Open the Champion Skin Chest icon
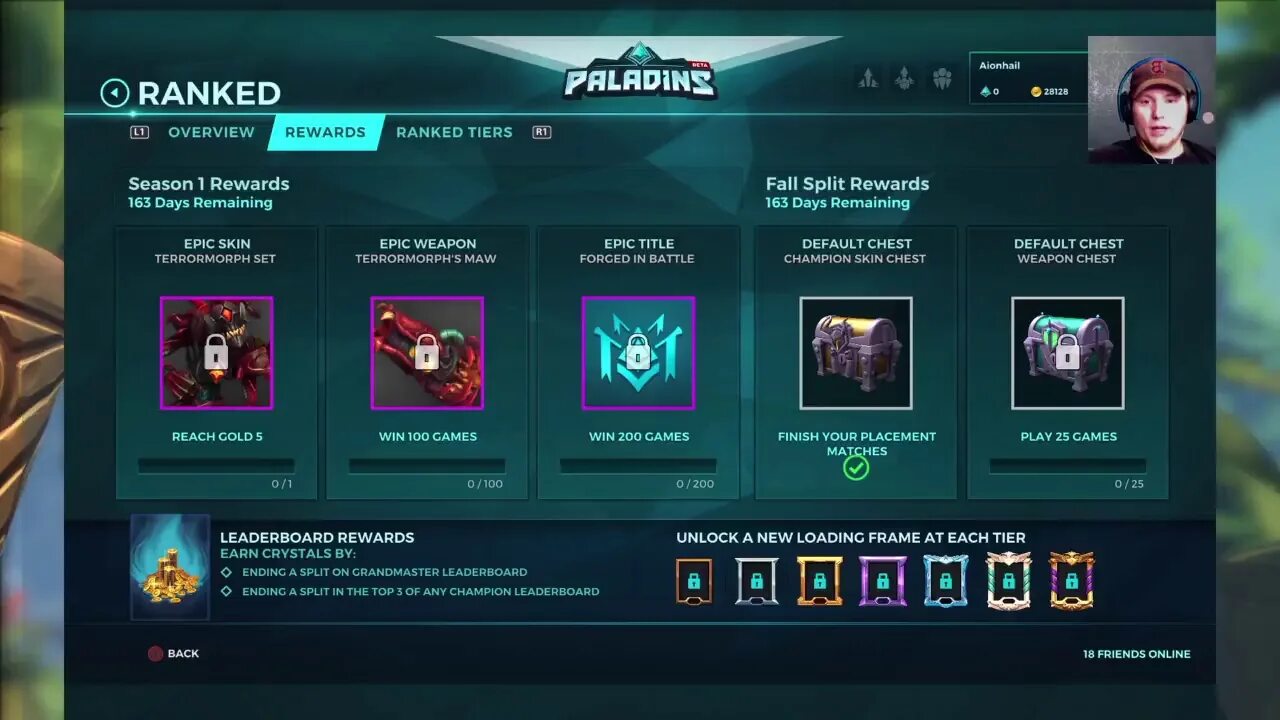 (856, 353)
